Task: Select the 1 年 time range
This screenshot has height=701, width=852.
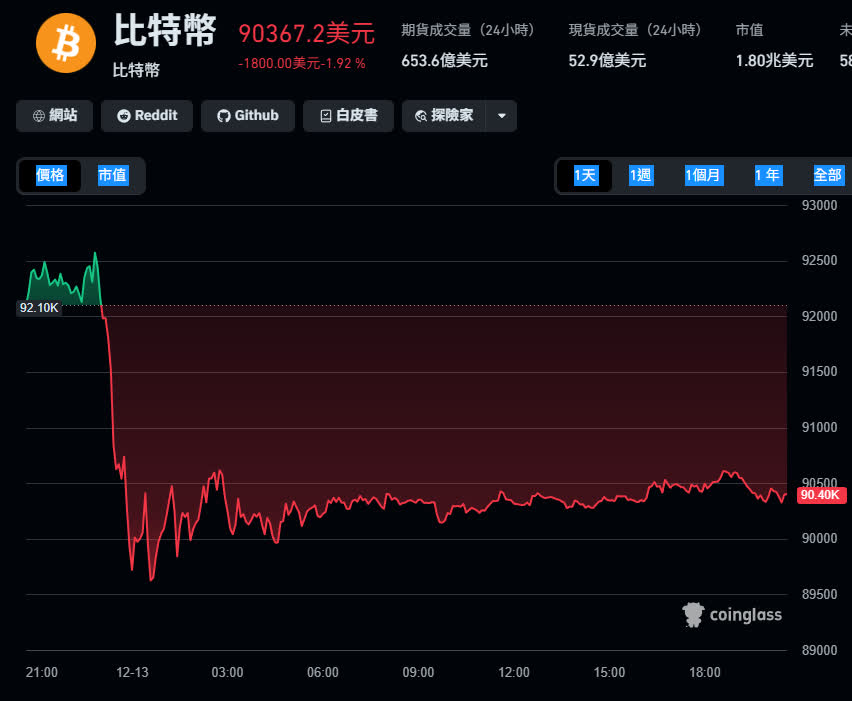Action: pos(767,176)
